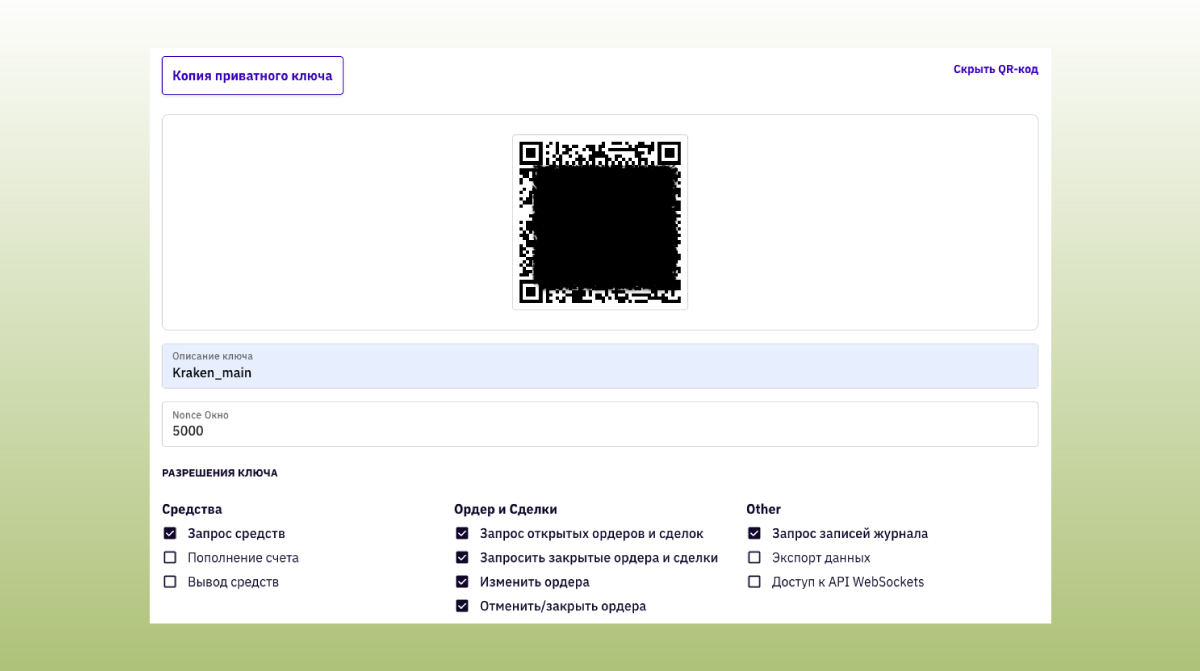The height and width of the screenshot is (671, 1200).
Task: Click the РАЗРЕШЕНИЯ КЛЮЧА label
Action: click(x=220, y=472)
